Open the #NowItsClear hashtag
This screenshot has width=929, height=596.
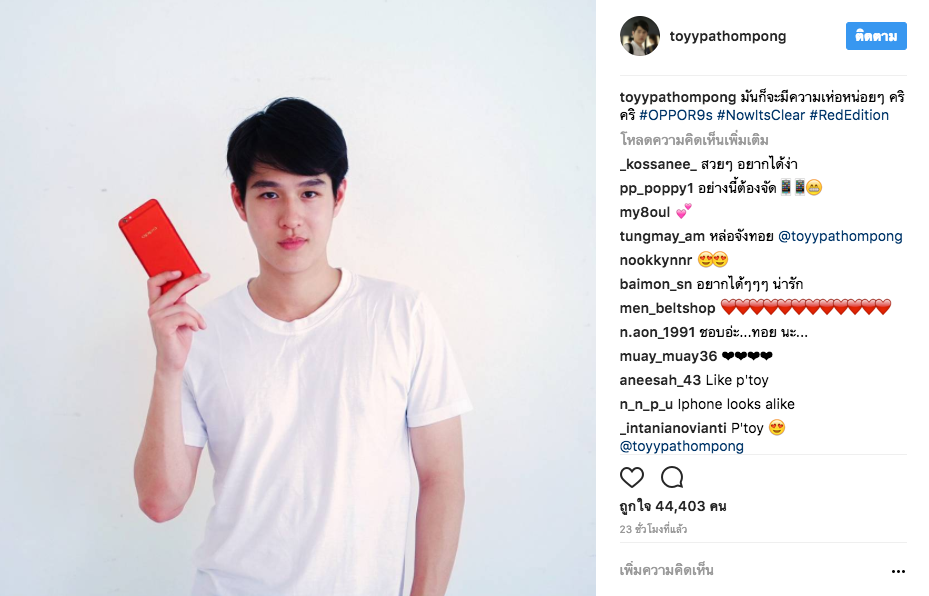point(761,116)
